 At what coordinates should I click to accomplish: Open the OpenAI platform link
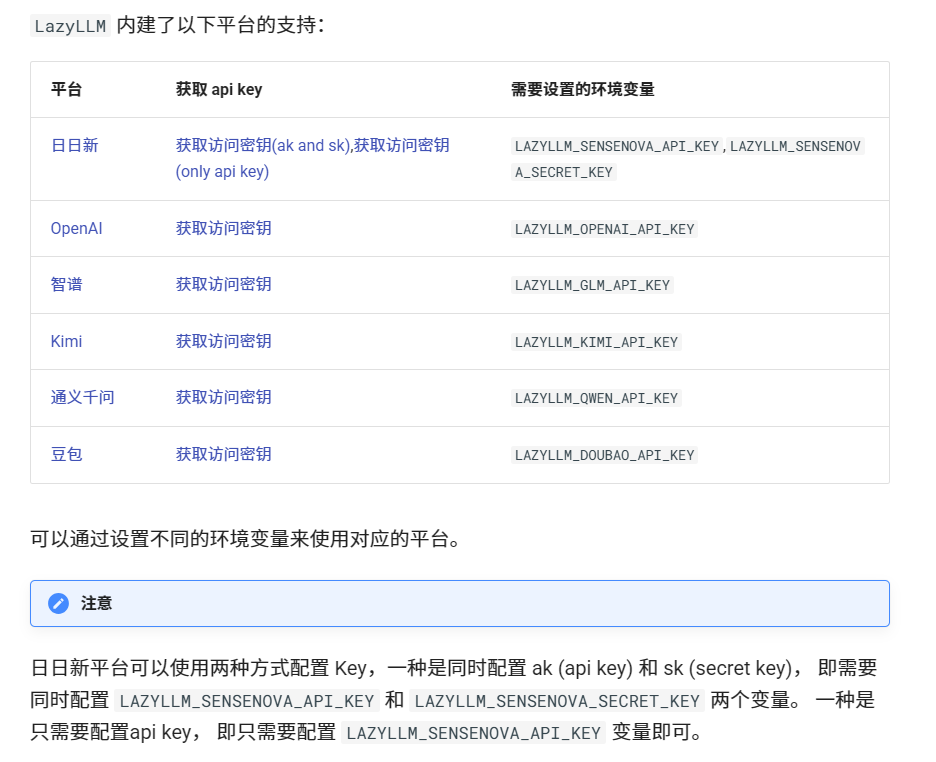pos(76,228)
